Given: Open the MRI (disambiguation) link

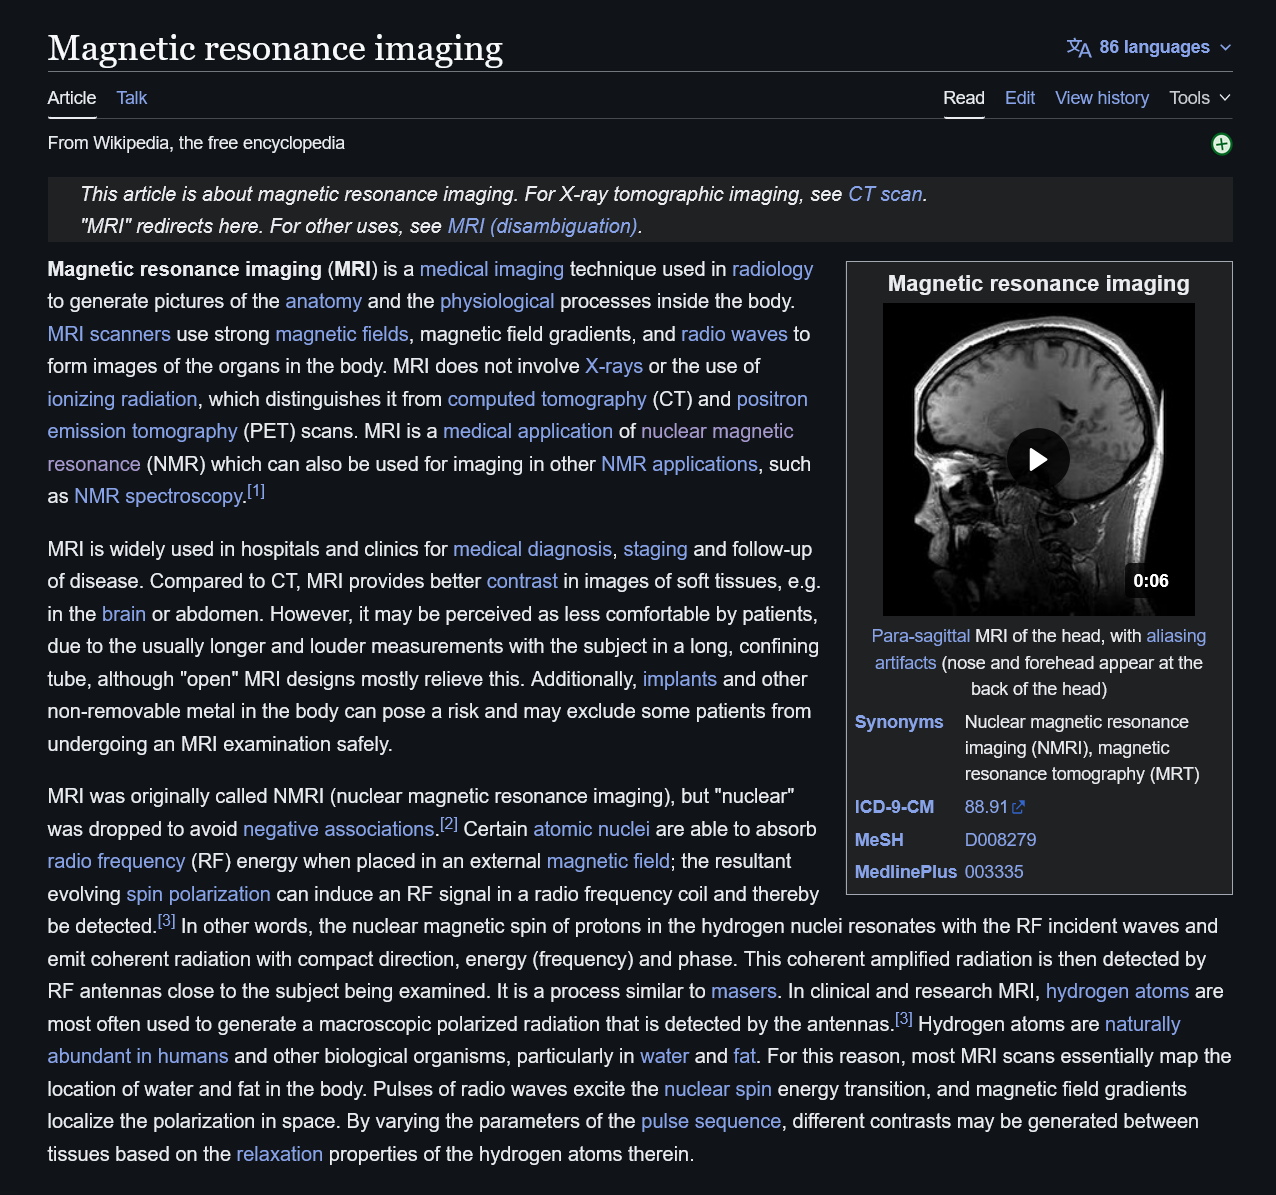Looking at the screenshot, I should click(542, 226).
